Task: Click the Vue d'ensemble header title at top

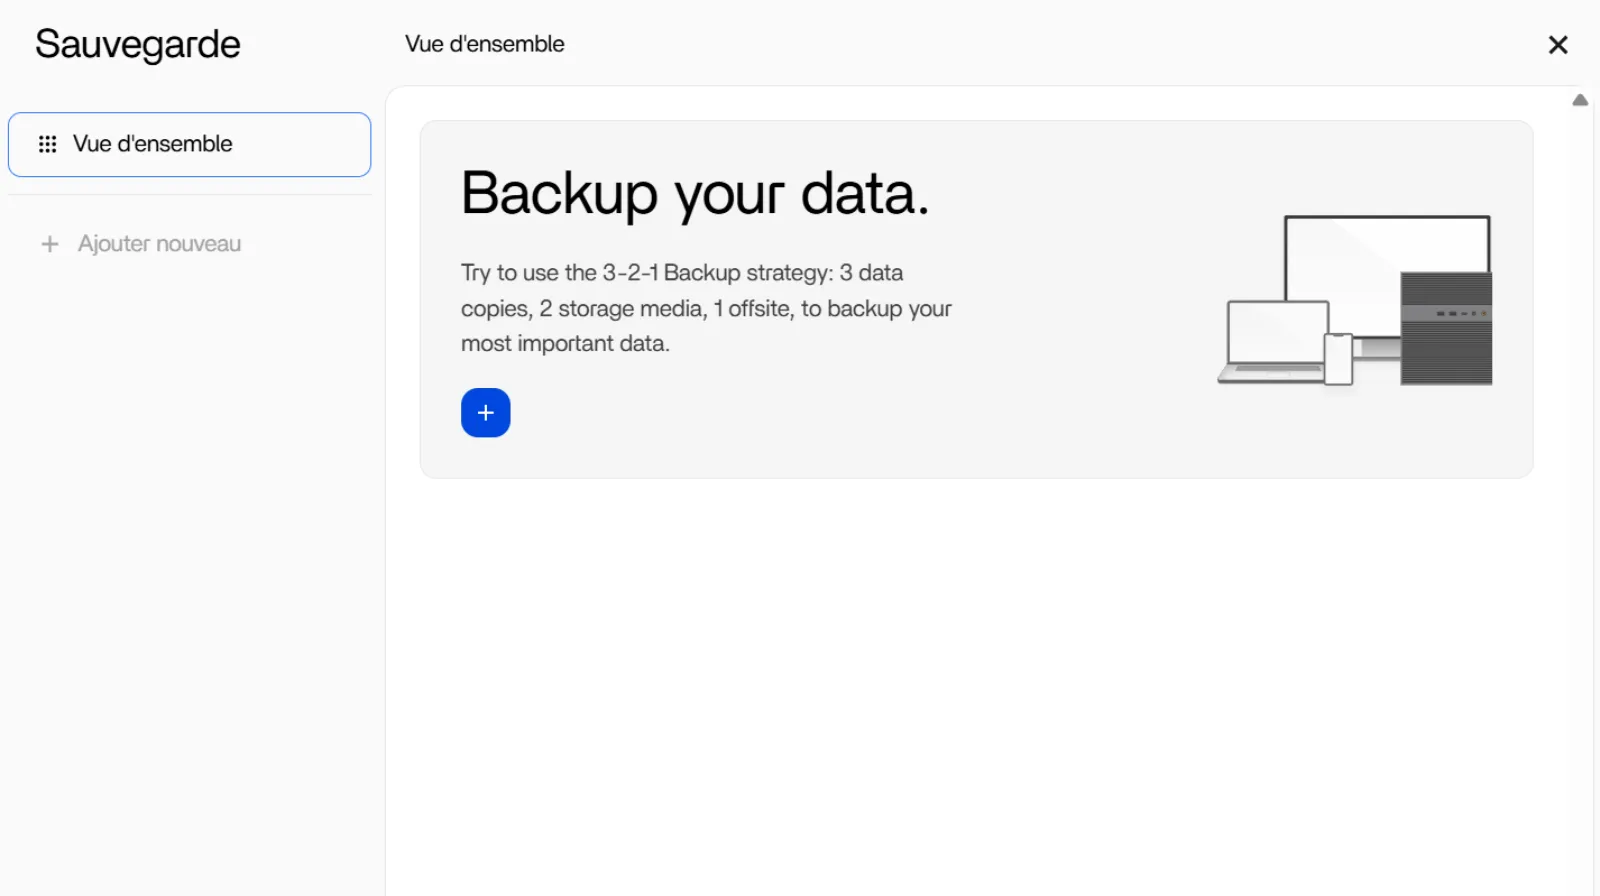Action: click(484, 44)
